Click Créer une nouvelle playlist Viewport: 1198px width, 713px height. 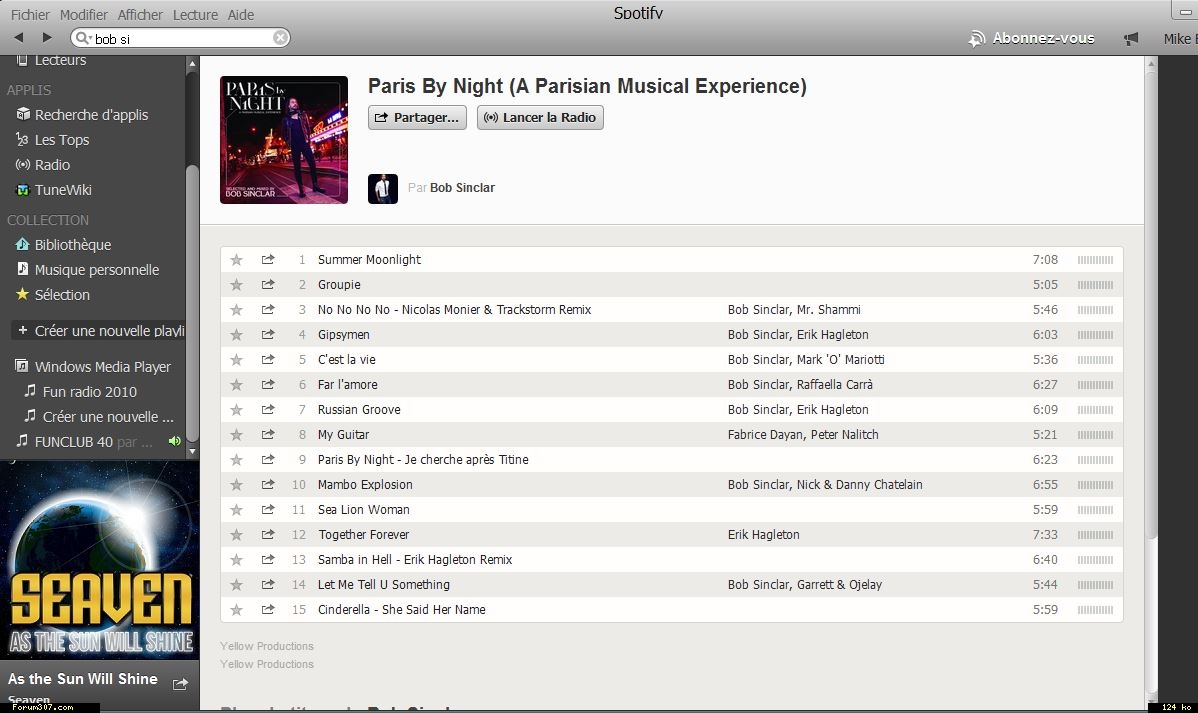(101, 331)
